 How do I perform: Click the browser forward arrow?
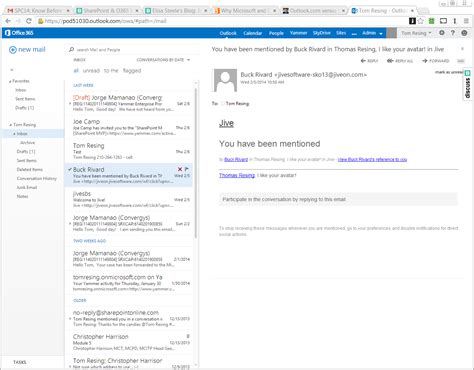click(18, 21)
